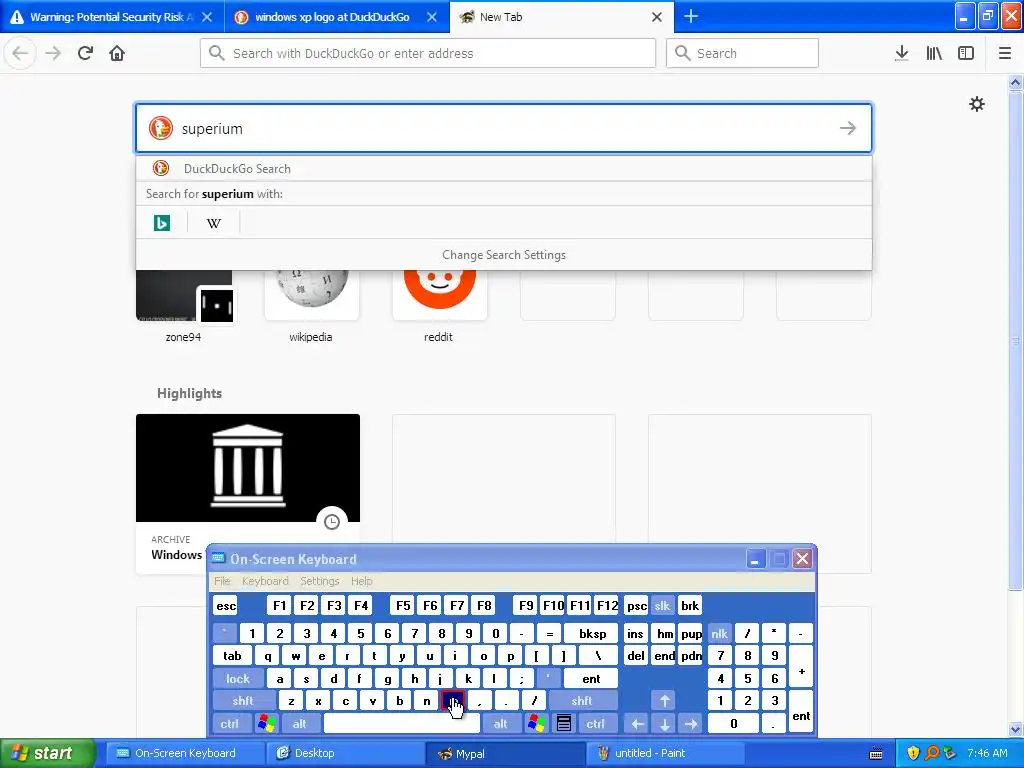
Task: Click the context menu key on keyboard
Action: 564,724
